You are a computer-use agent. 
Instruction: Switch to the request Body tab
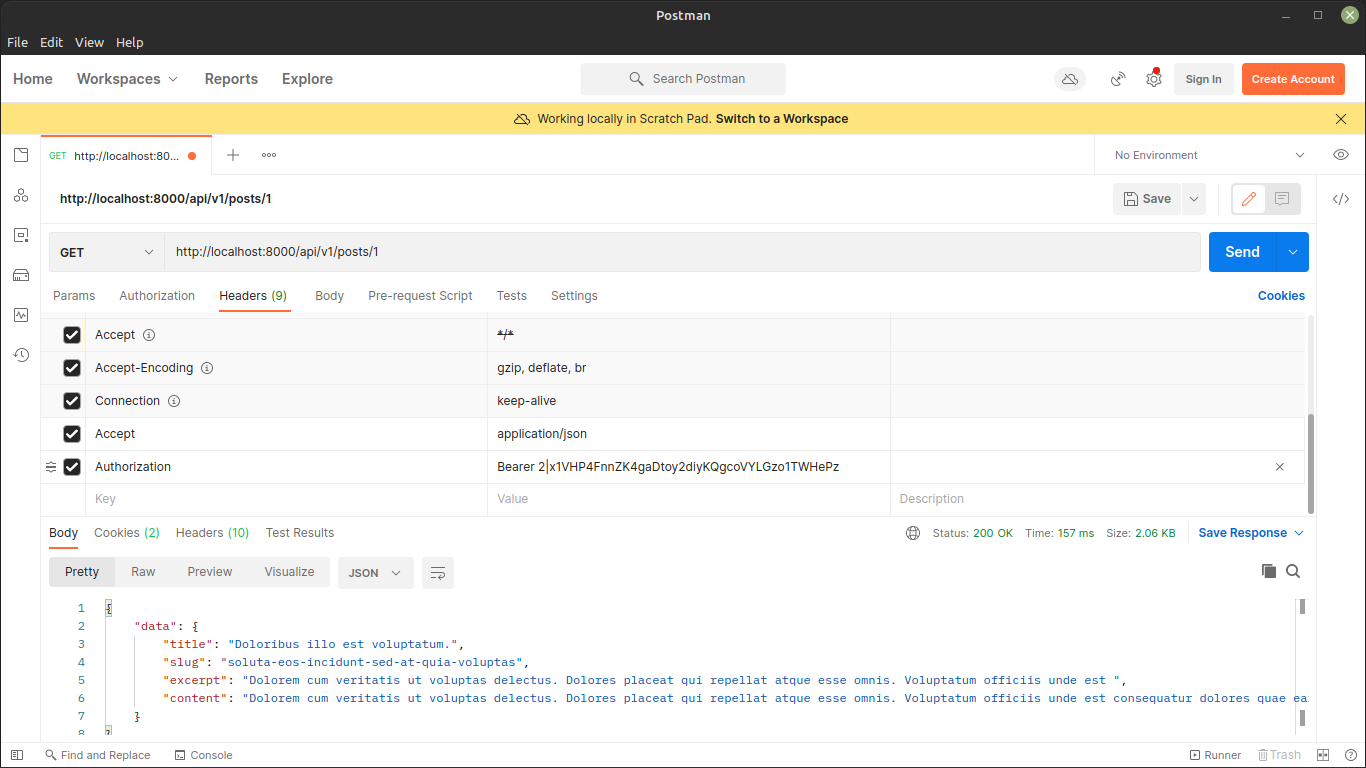pyautogui.click(x=330, y=296)
